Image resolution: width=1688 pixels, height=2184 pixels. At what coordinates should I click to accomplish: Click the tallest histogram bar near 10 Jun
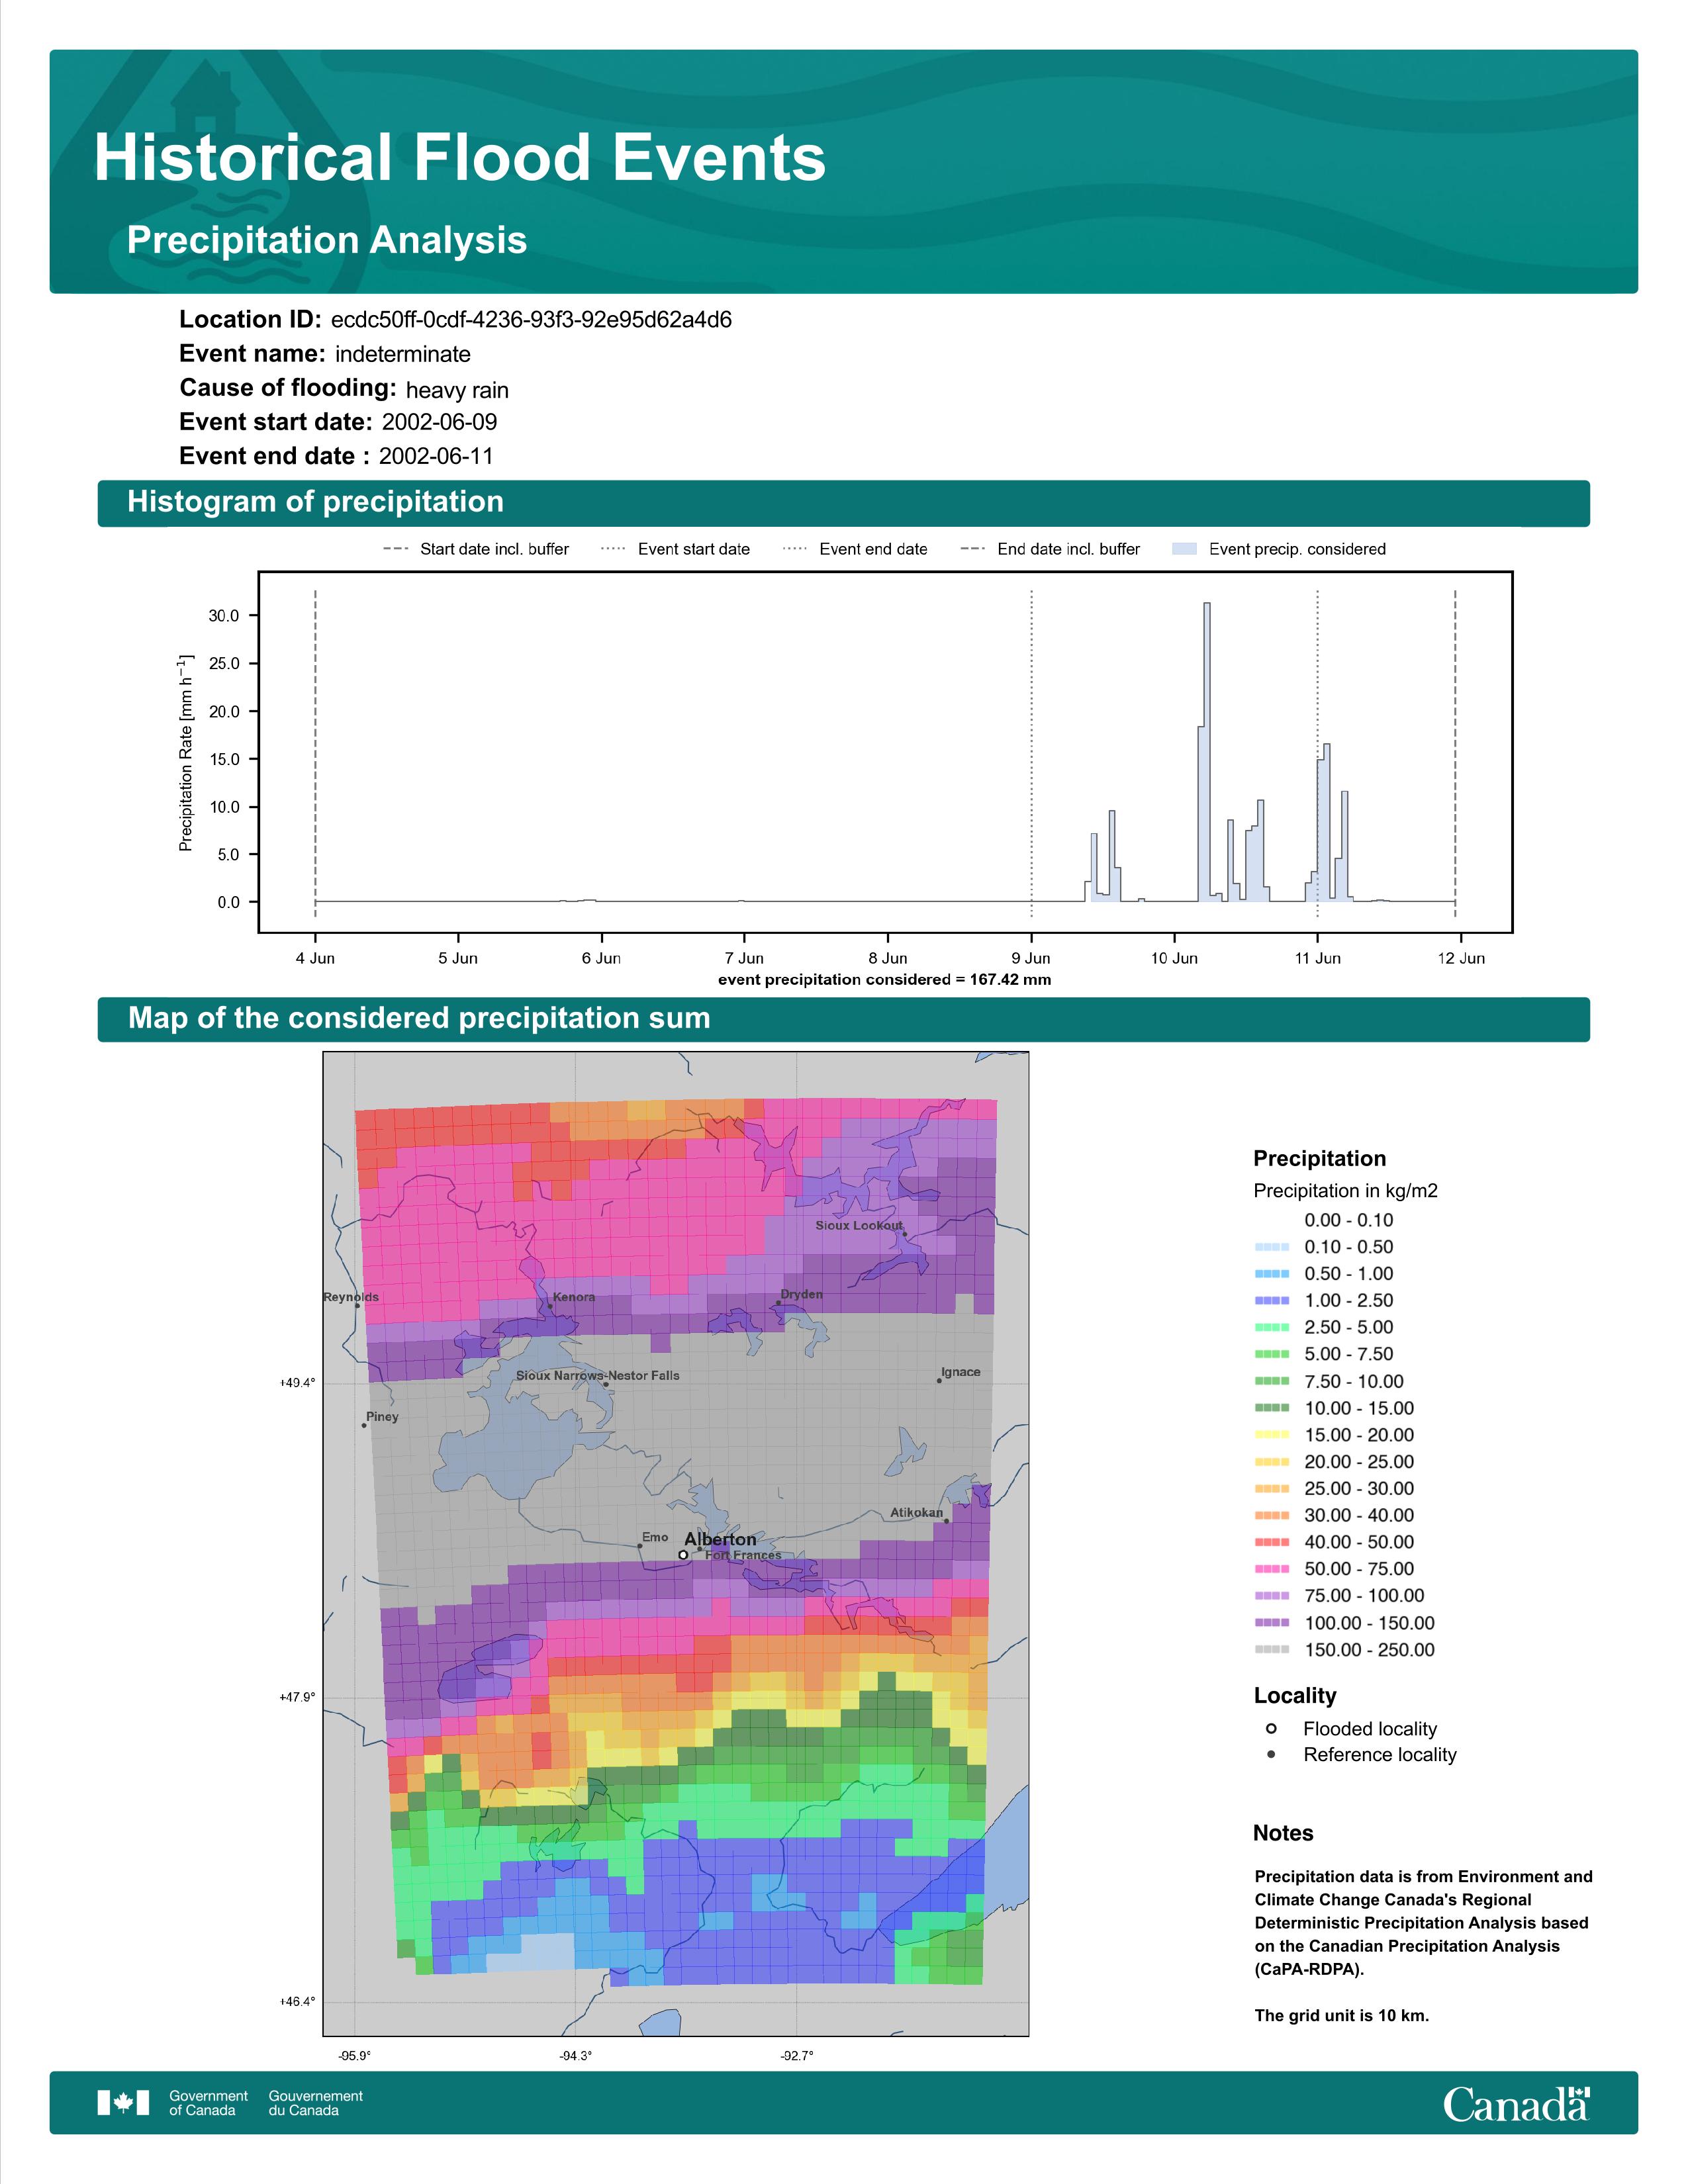tap(1207, 750)
